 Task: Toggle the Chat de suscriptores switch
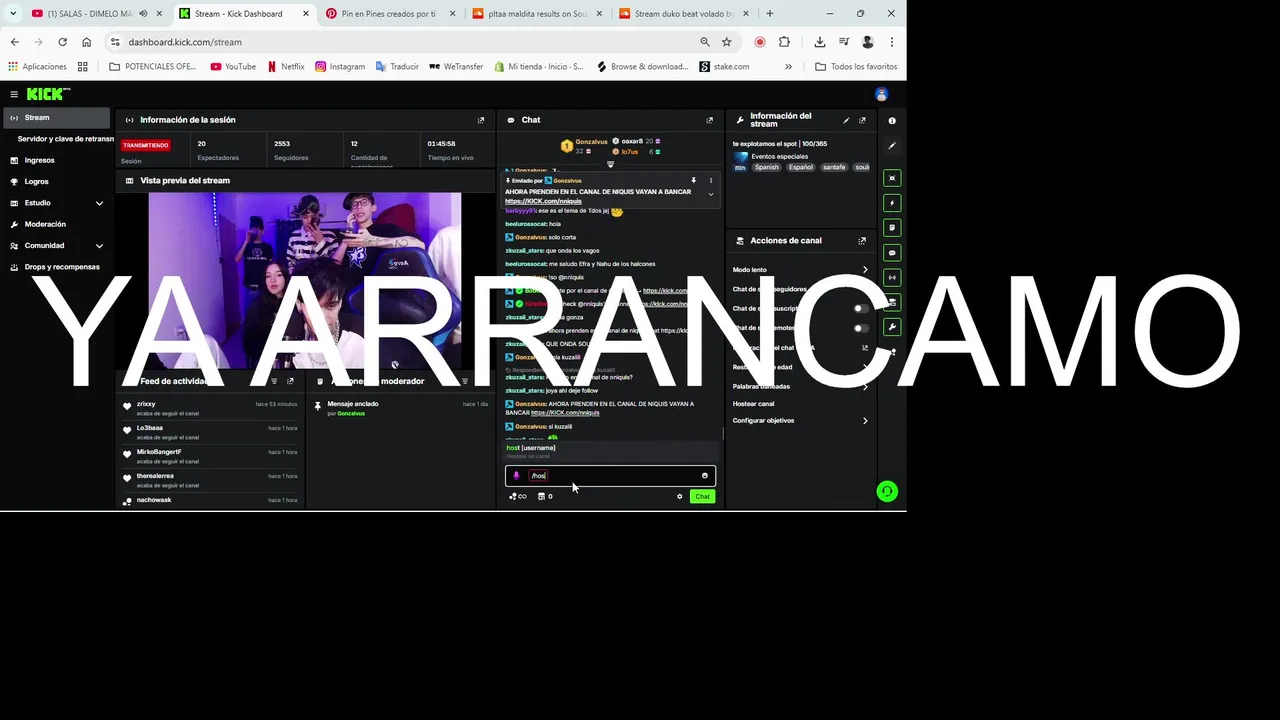click(x=860, y=309)
